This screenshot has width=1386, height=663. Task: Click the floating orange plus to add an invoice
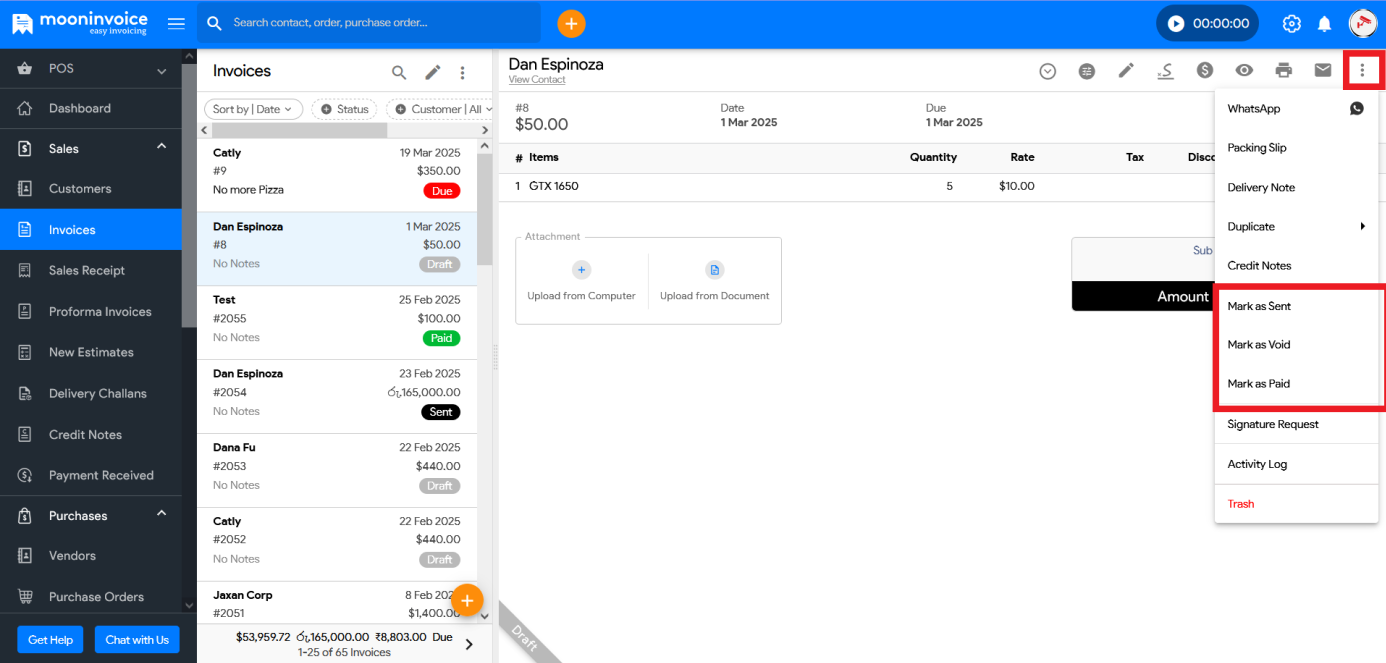pyautogui.click(x=467, y=600)
